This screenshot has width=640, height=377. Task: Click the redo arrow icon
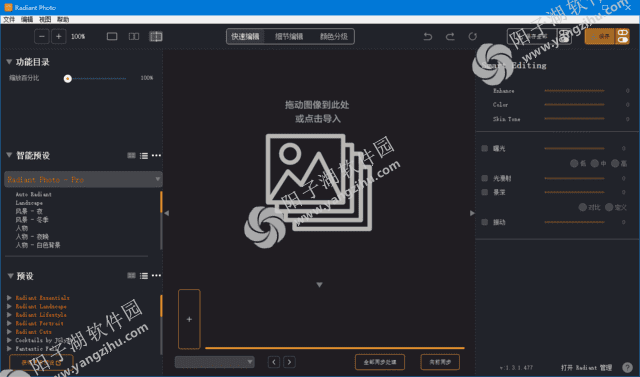click(450, 37)
